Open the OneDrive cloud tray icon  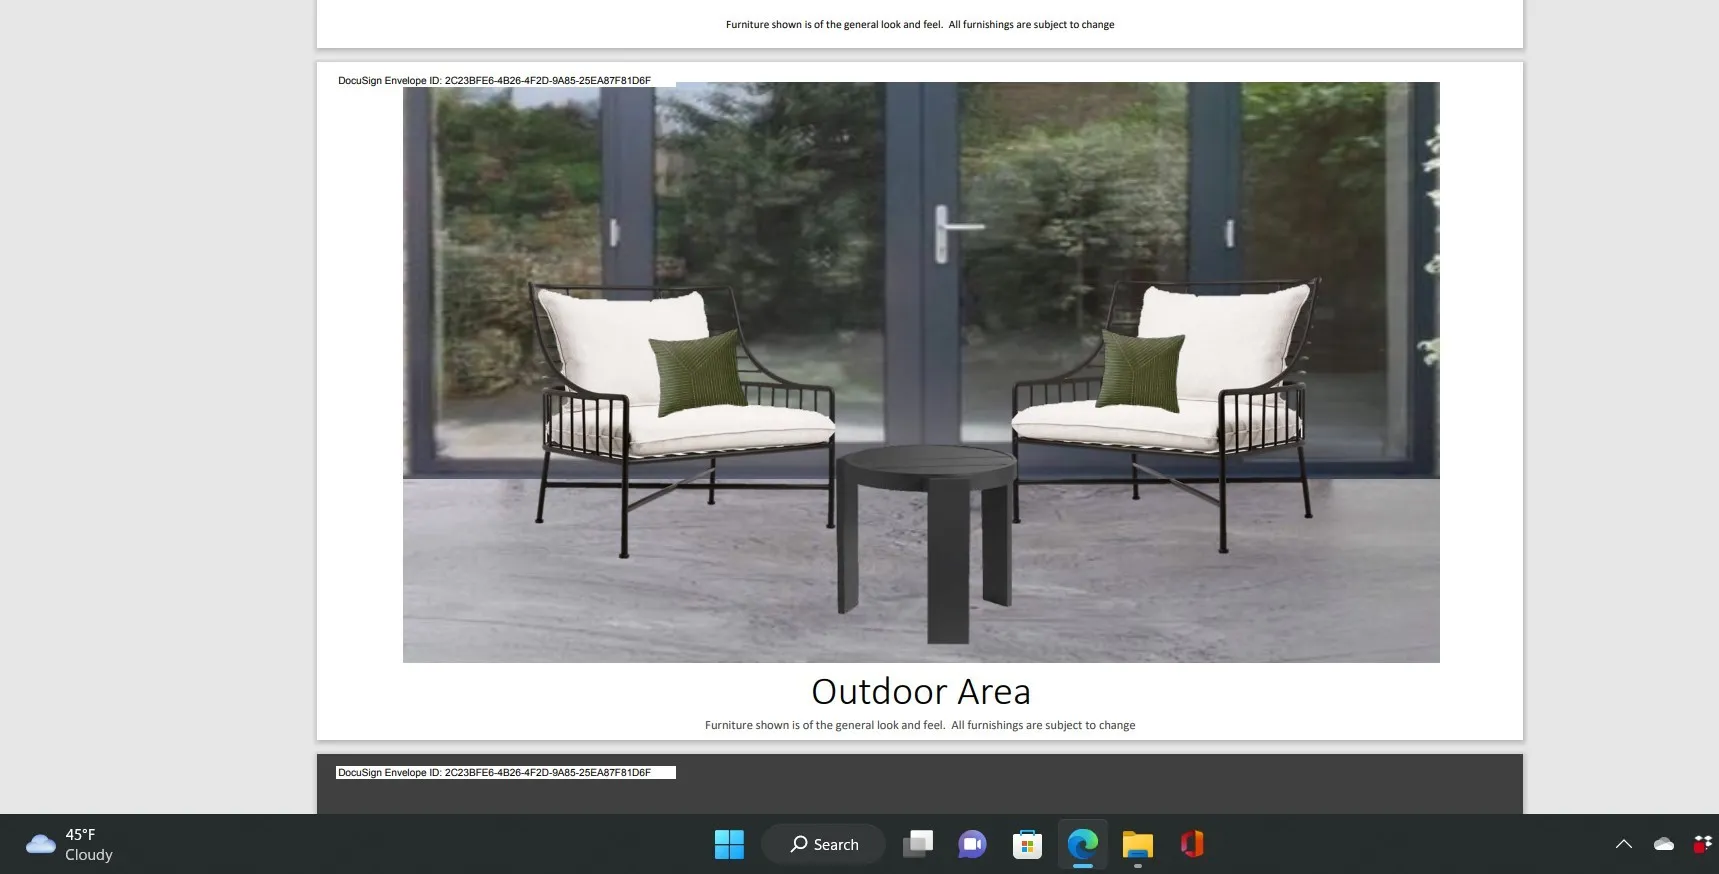[x=1664, y=844]
